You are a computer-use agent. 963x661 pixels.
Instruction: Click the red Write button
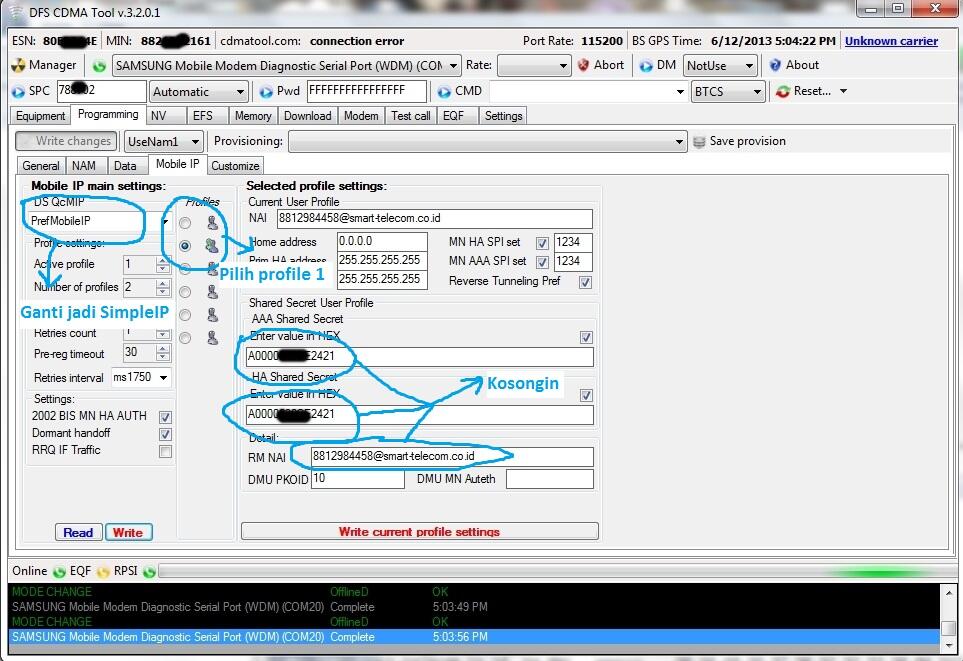click(x=128, y=533)
